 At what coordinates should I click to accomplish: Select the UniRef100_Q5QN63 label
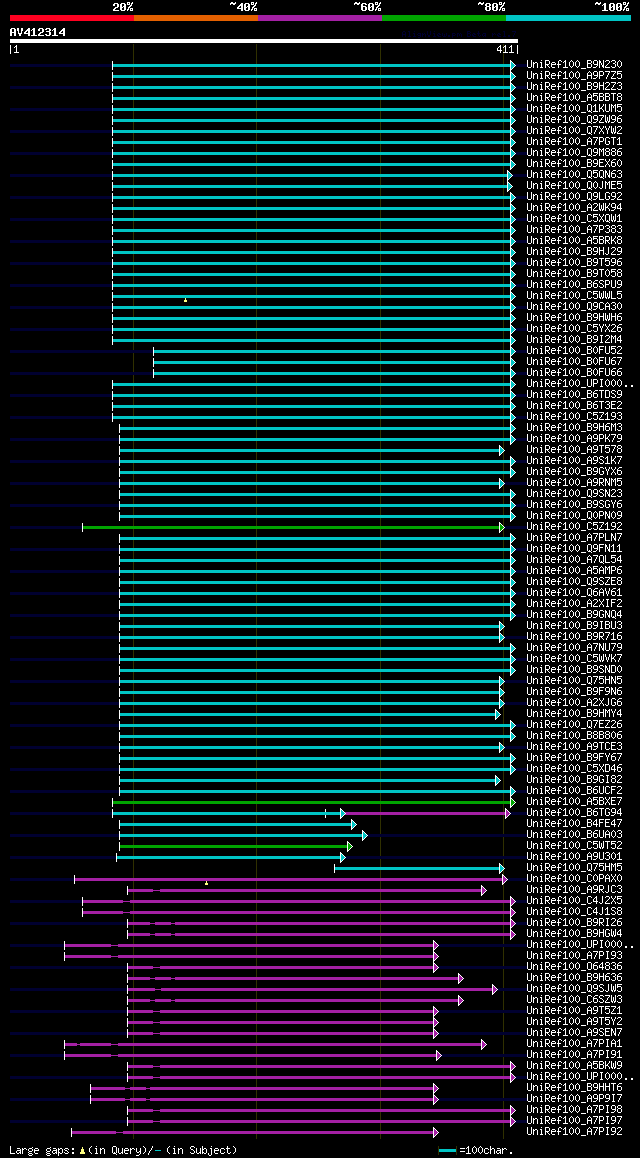574,175
